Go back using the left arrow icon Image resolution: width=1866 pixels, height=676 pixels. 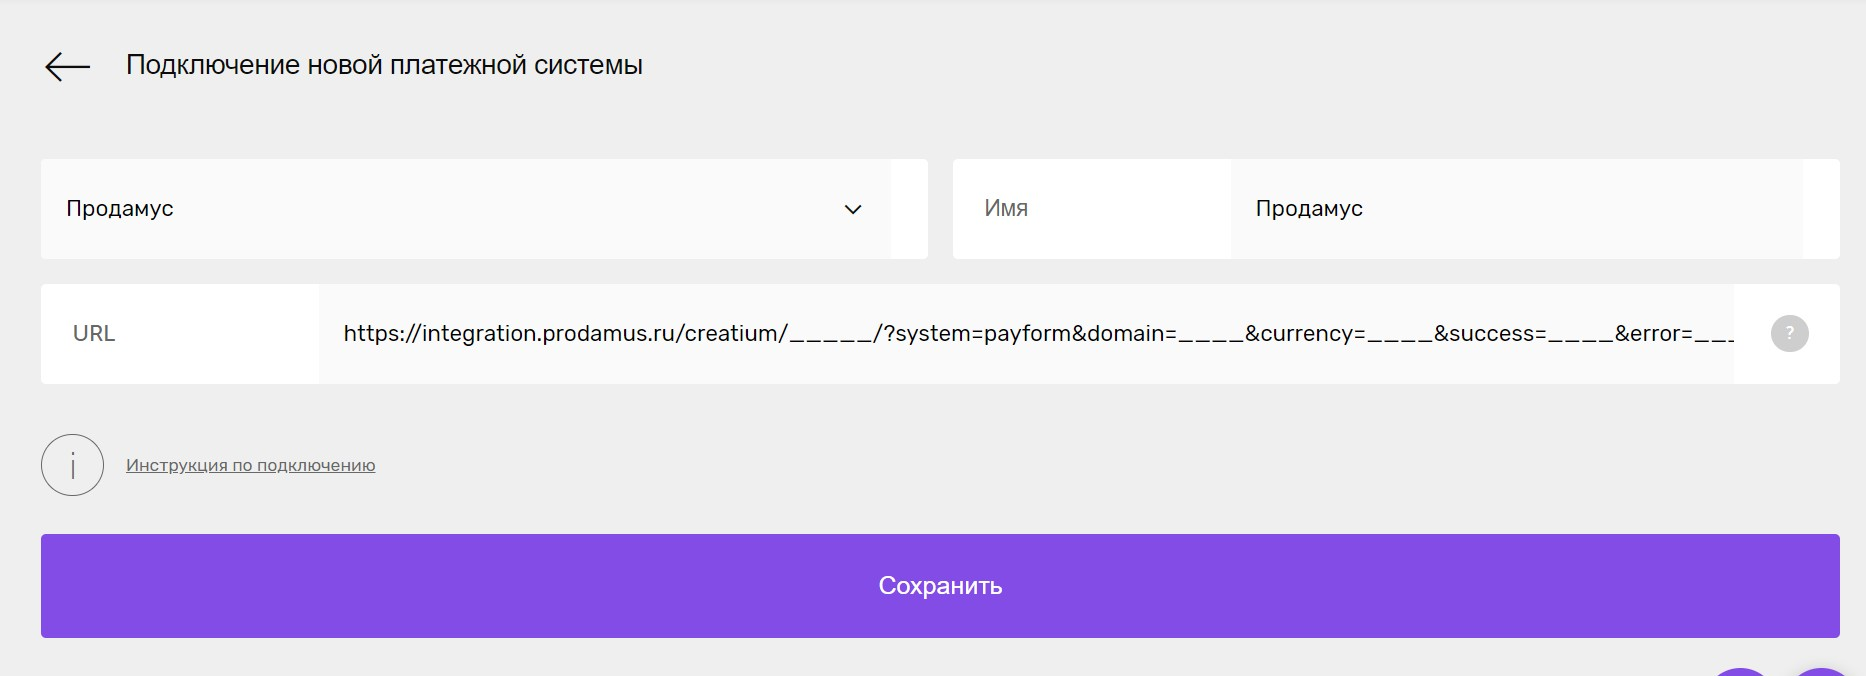pos(68,66)
